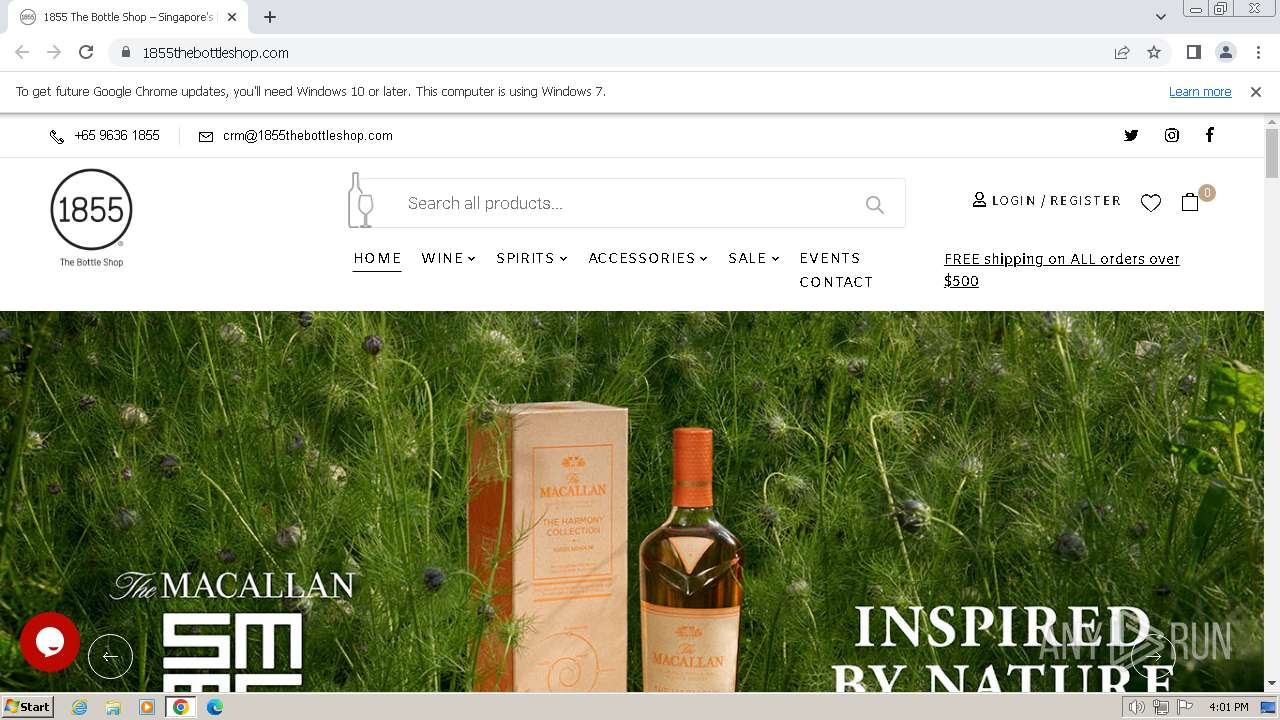
Task: Click the phone icon beside +65 9636 1855
Action: tap(57, 136)
